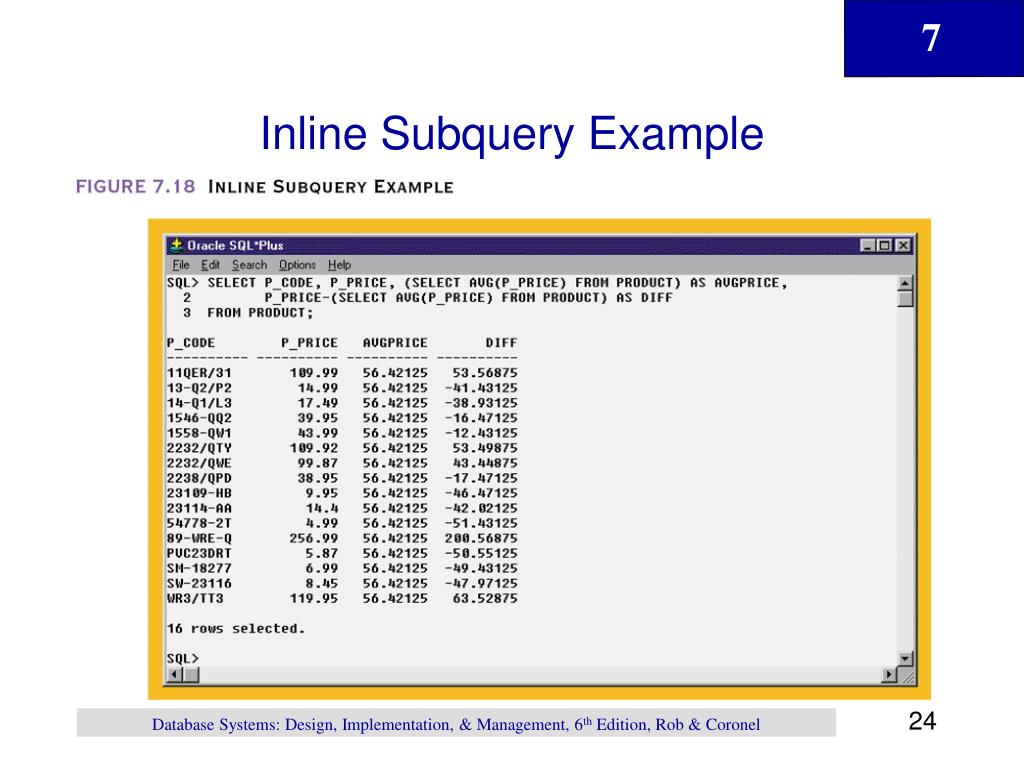Screen dimensions: 1024x768
Task: Click the Oracle SQL*Plus title bar icon
Action: 176,246
